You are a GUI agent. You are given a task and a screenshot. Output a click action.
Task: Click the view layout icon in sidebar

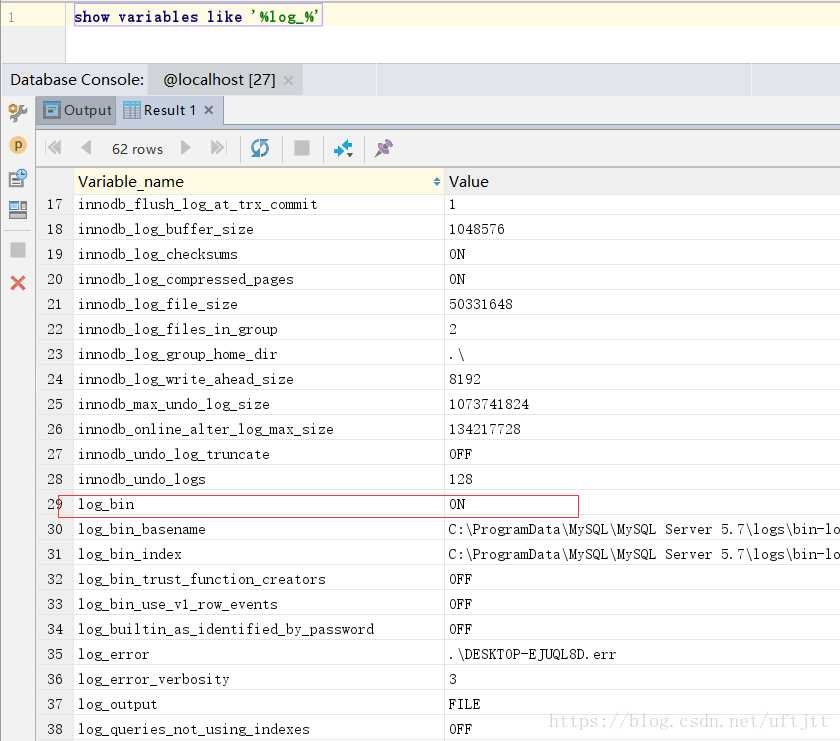18,210
